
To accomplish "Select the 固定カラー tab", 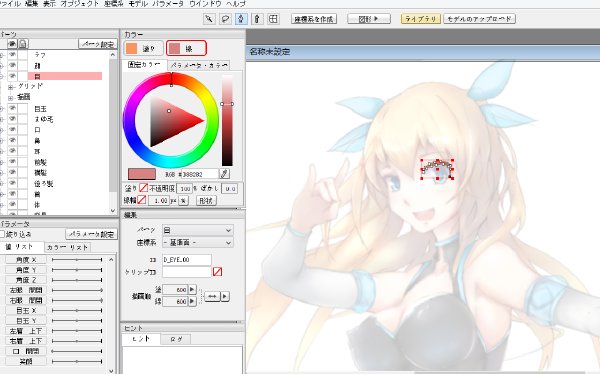I will 144,65.
